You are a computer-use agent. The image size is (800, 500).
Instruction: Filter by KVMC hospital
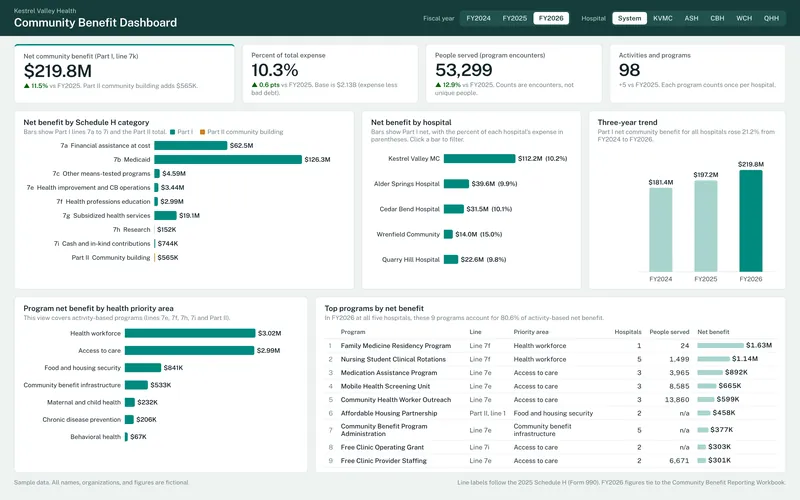[663, 18]
